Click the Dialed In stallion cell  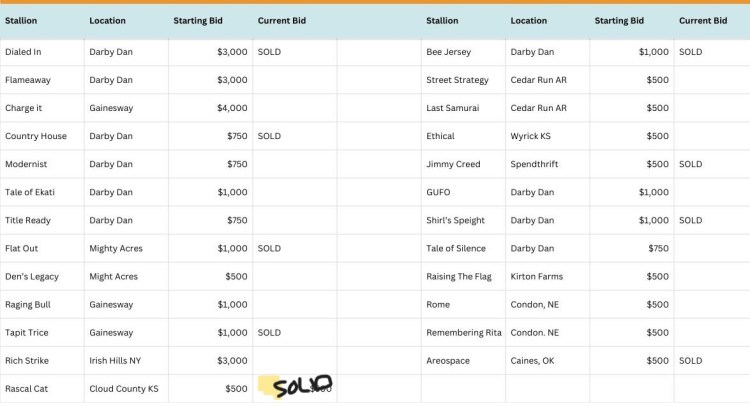point(24,52)
